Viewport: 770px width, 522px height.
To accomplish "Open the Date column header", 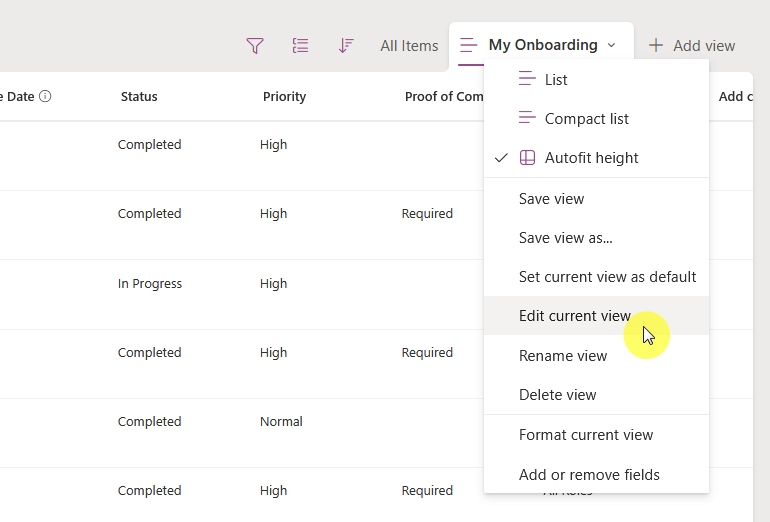I will pyautogui.click(x=18, y=97).
